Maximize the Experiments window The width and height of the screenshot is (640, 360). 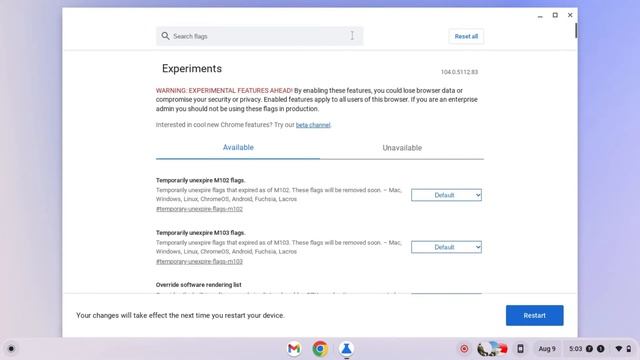(x=555, y=15)
